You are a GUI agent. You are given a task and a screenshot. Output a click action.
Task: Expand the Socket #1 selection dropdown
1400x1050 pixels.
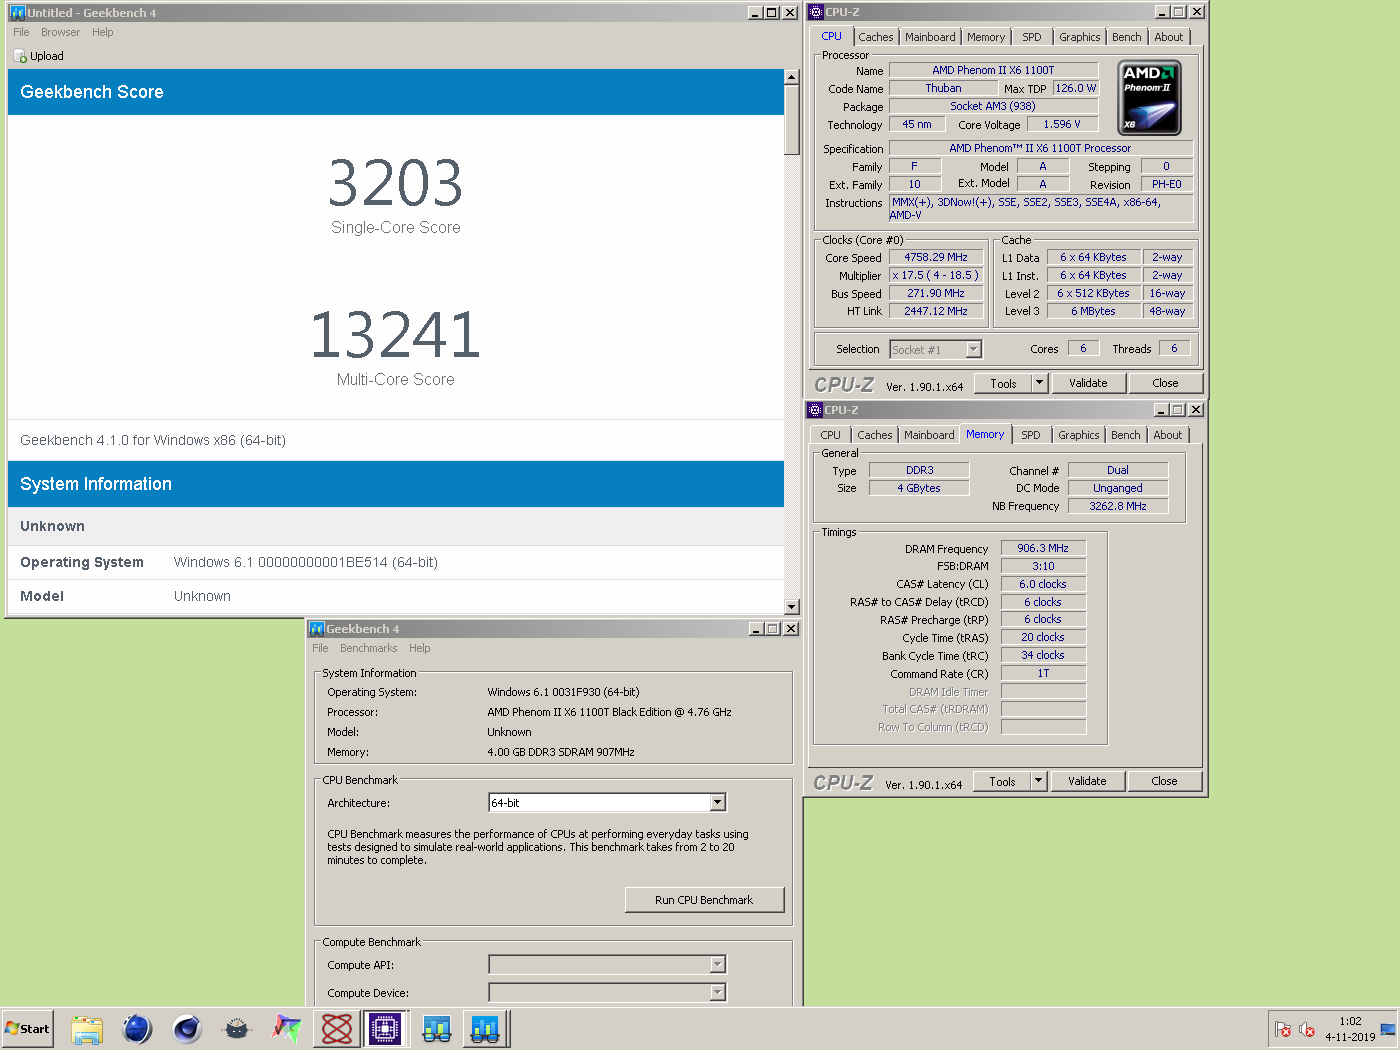pyautogui.click(x=974, y=349)
